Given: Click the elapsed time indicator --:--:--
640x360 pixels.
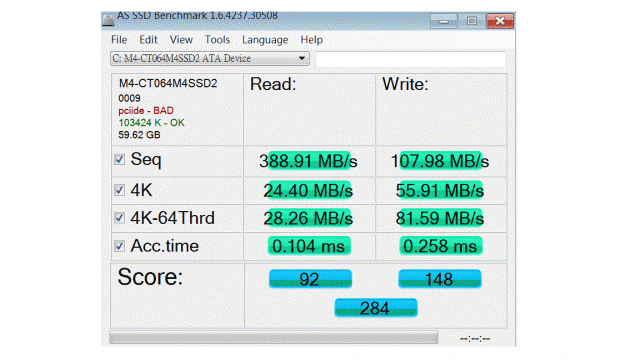Looking at the screenshot, I should point(475,338).
